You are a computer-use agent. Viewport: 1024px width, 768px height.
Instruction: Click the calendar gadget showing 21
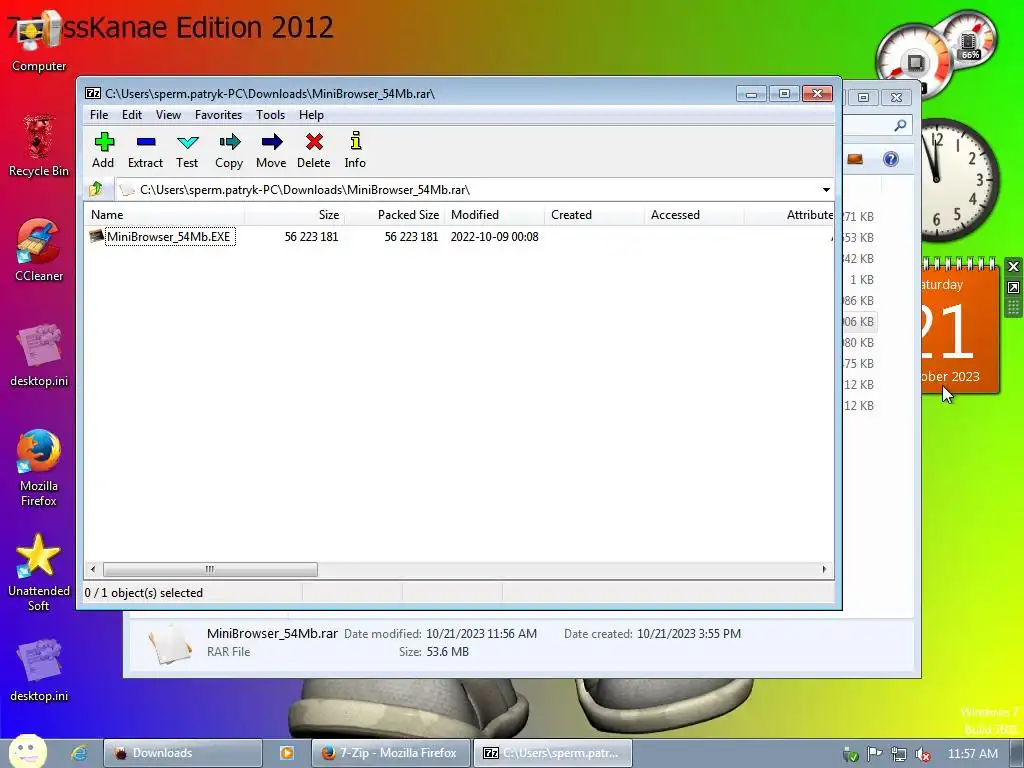point(960,327)
